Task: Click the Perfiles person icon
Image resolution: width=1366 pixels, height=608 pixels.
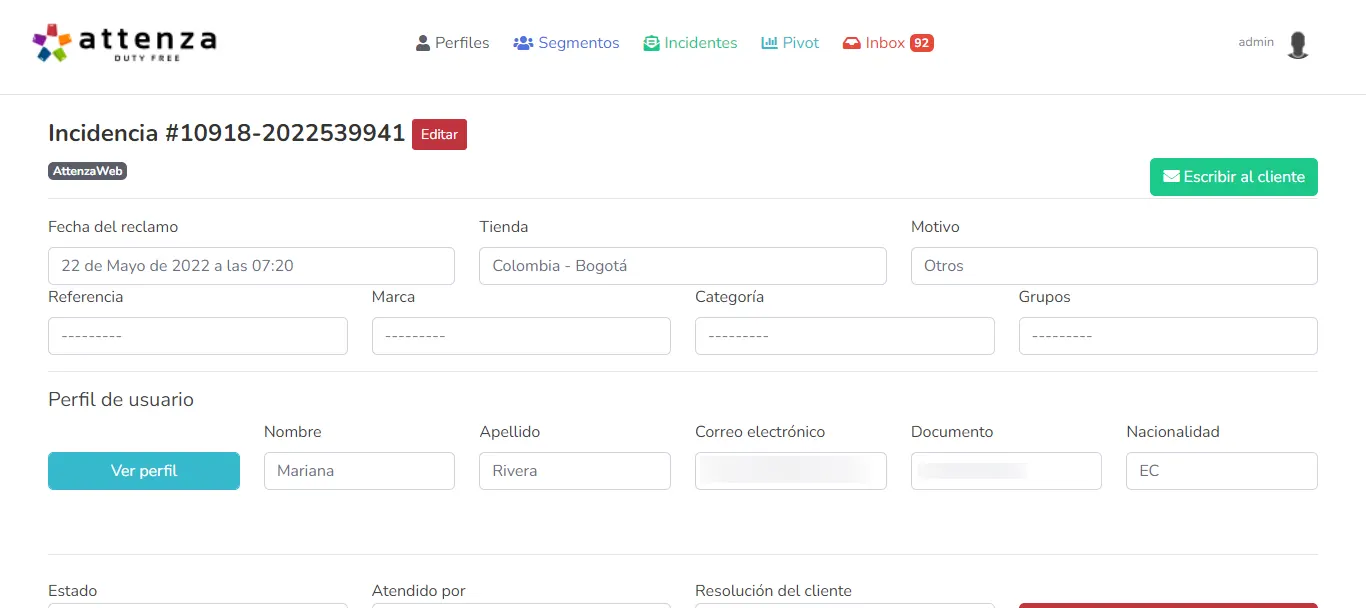Action: [x=423, y=43]
